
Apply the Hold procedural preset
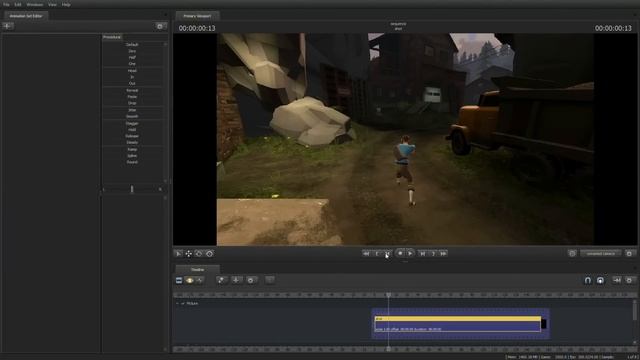click(x=132, y=129)
